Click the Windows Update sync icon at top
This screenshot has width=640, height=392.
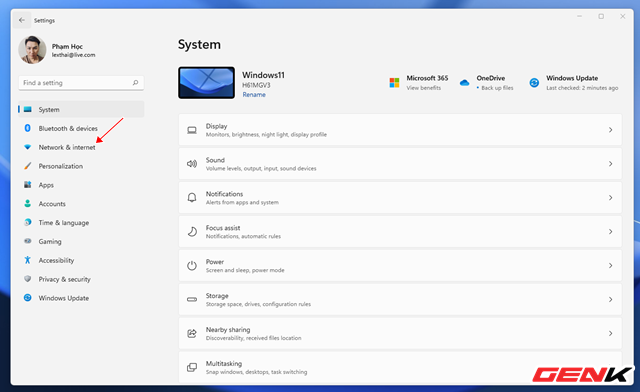pyautogui.click(x=534, y=83)
